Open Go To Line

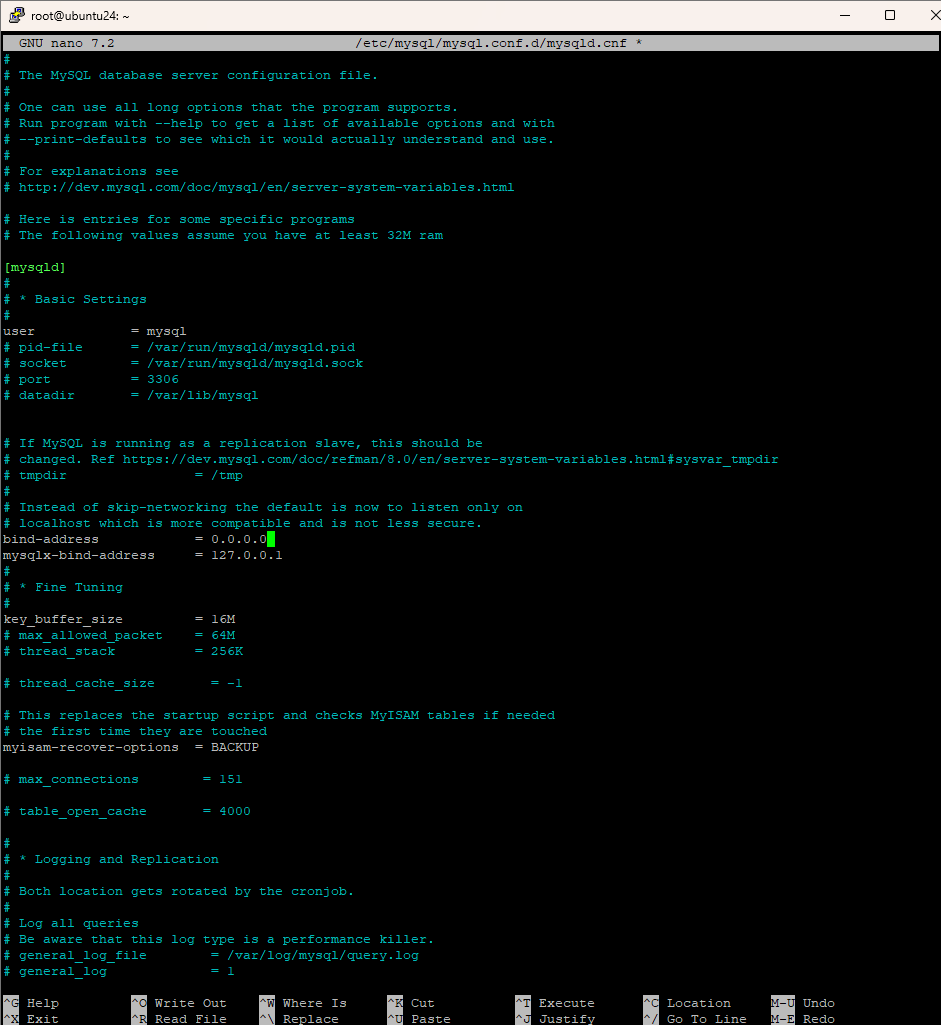coord(689,1018)
